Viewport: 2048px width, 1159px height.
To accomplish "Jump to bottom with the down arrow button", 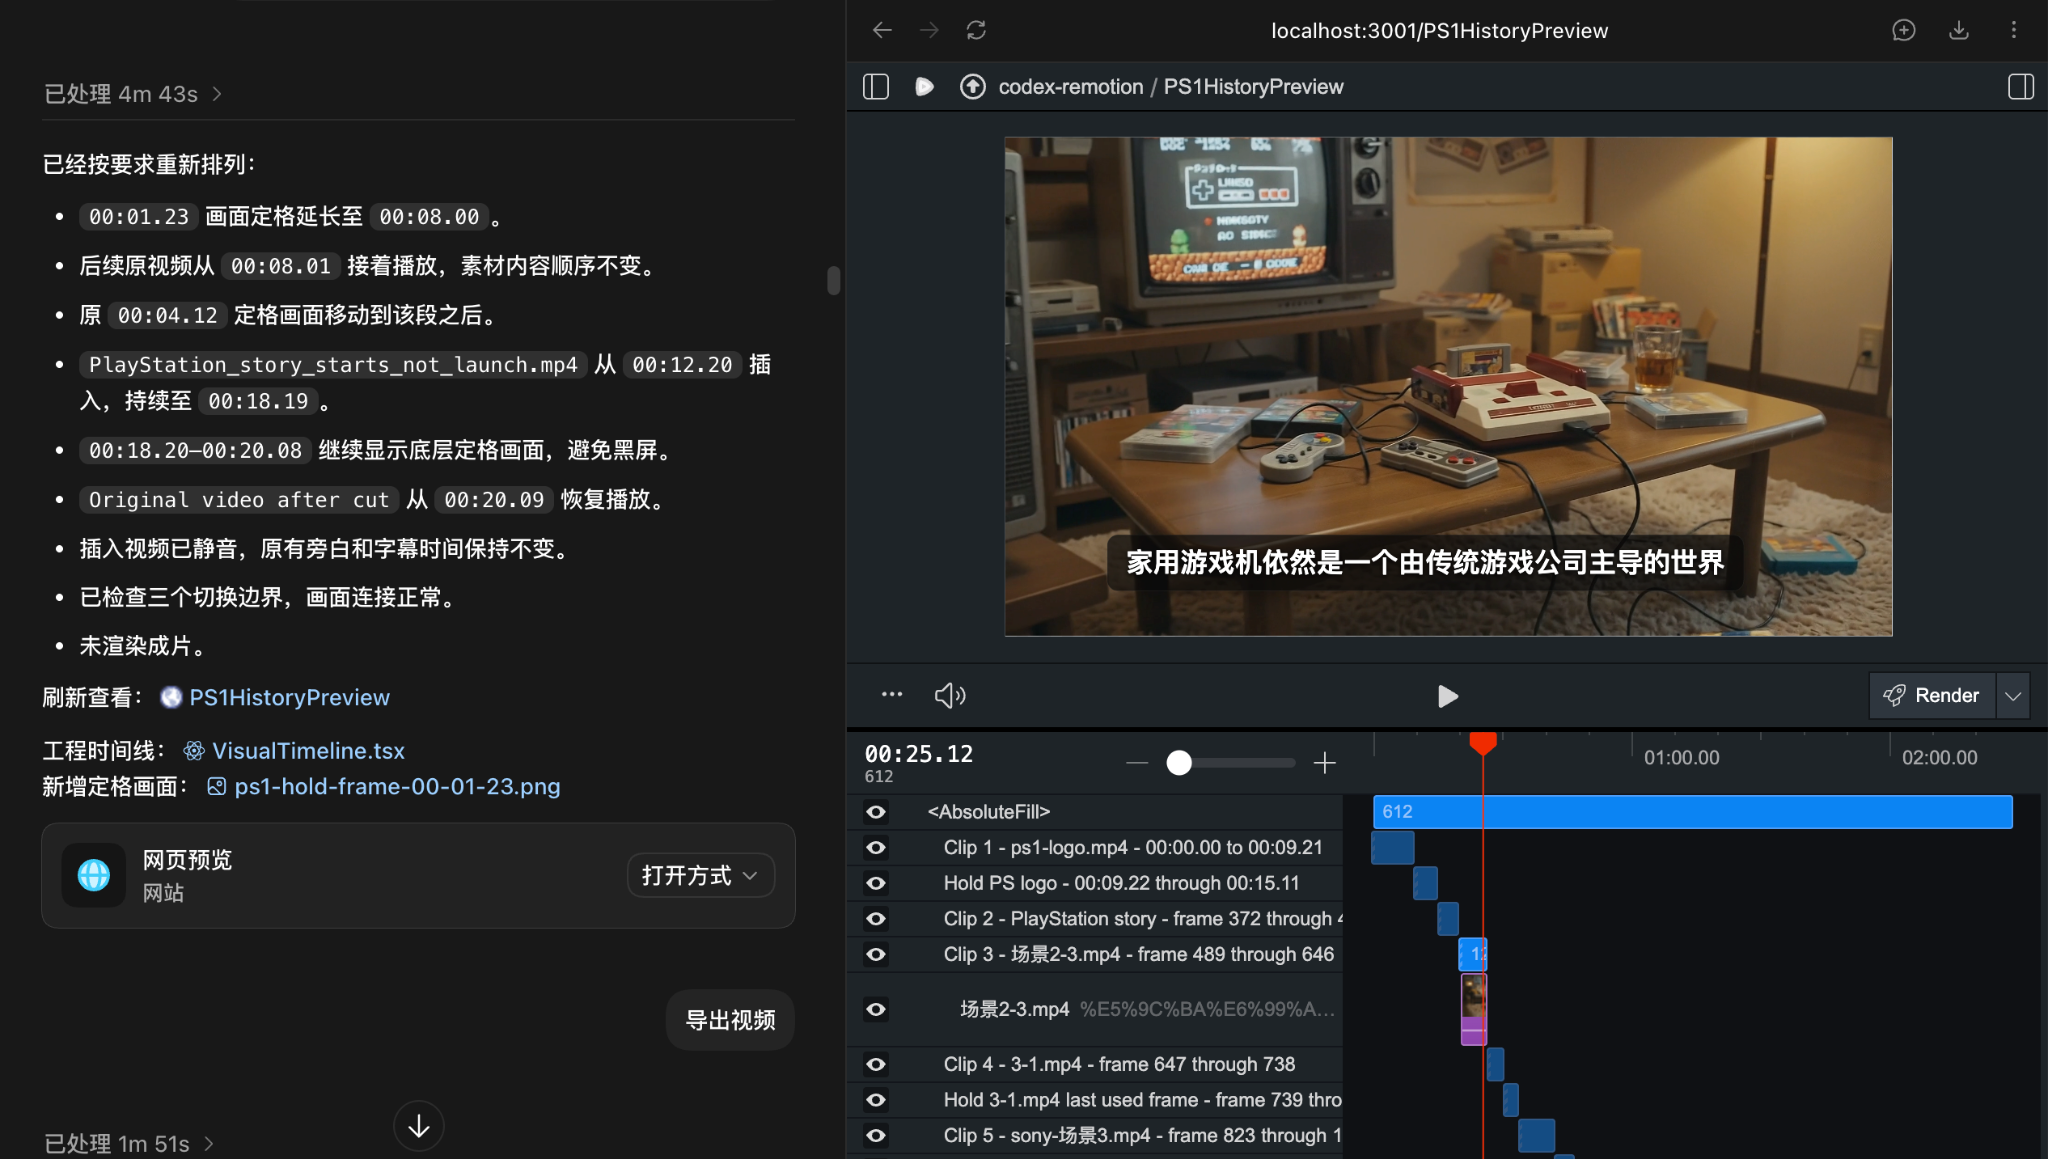I will 418,1126.
